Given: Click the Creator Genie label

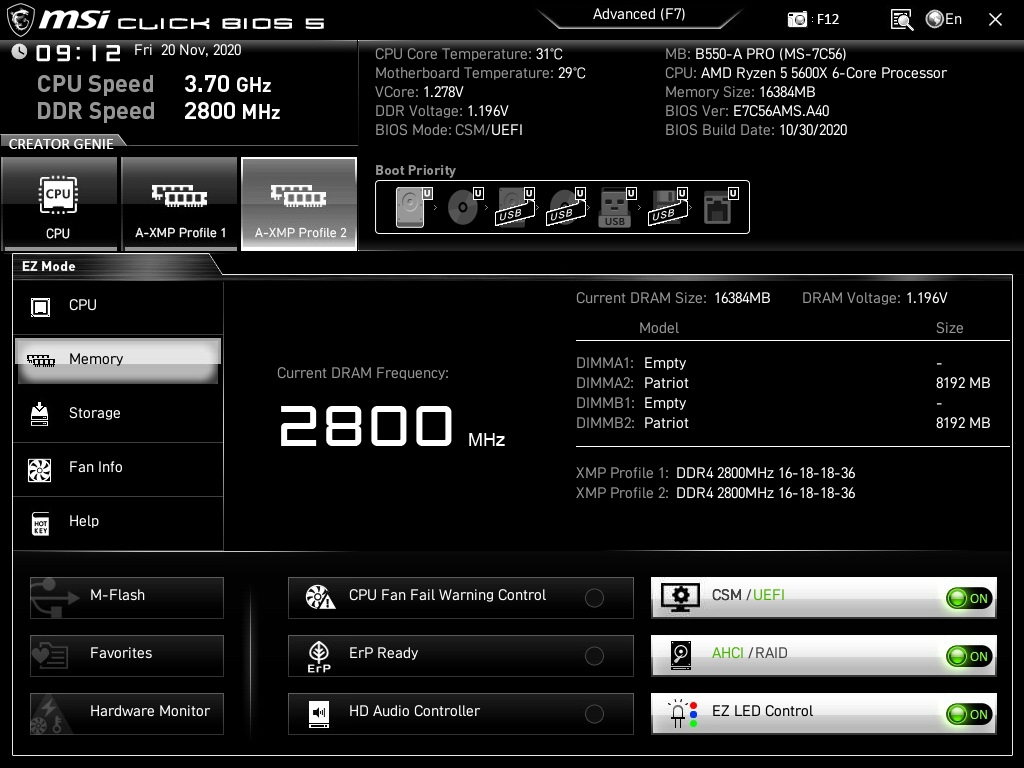Looking at the screenshot, I should click(x=61, y=144).
